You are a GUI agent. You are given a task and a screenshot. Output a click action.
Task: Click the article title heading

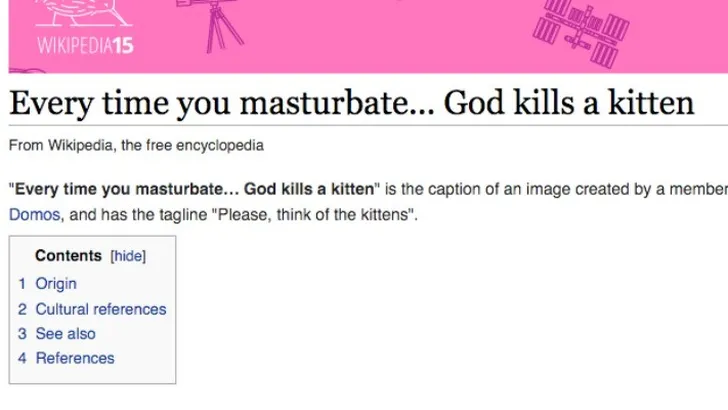point(351,103)
